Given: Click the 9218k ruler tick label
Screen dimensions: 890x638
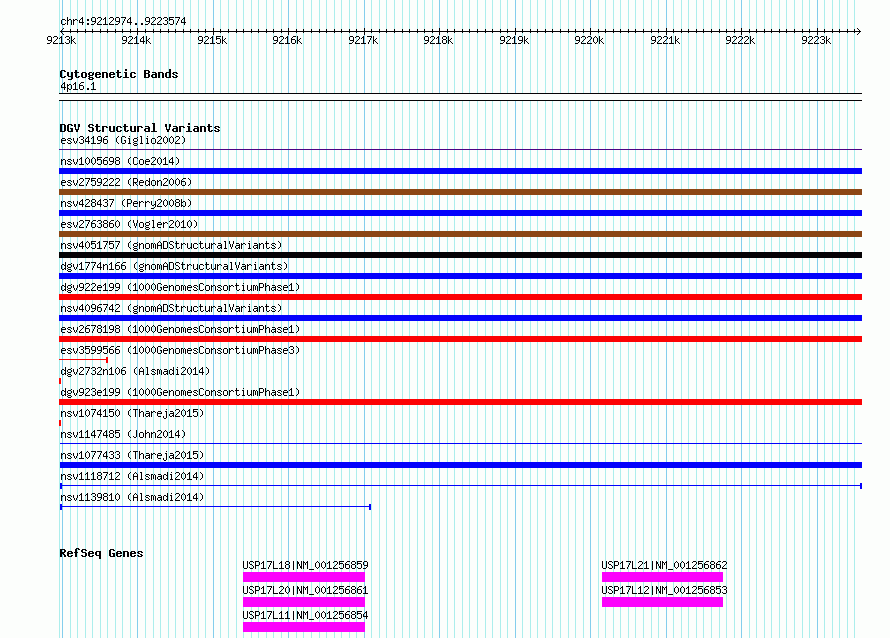Looking at the screenshot, I should pos(438,40).
